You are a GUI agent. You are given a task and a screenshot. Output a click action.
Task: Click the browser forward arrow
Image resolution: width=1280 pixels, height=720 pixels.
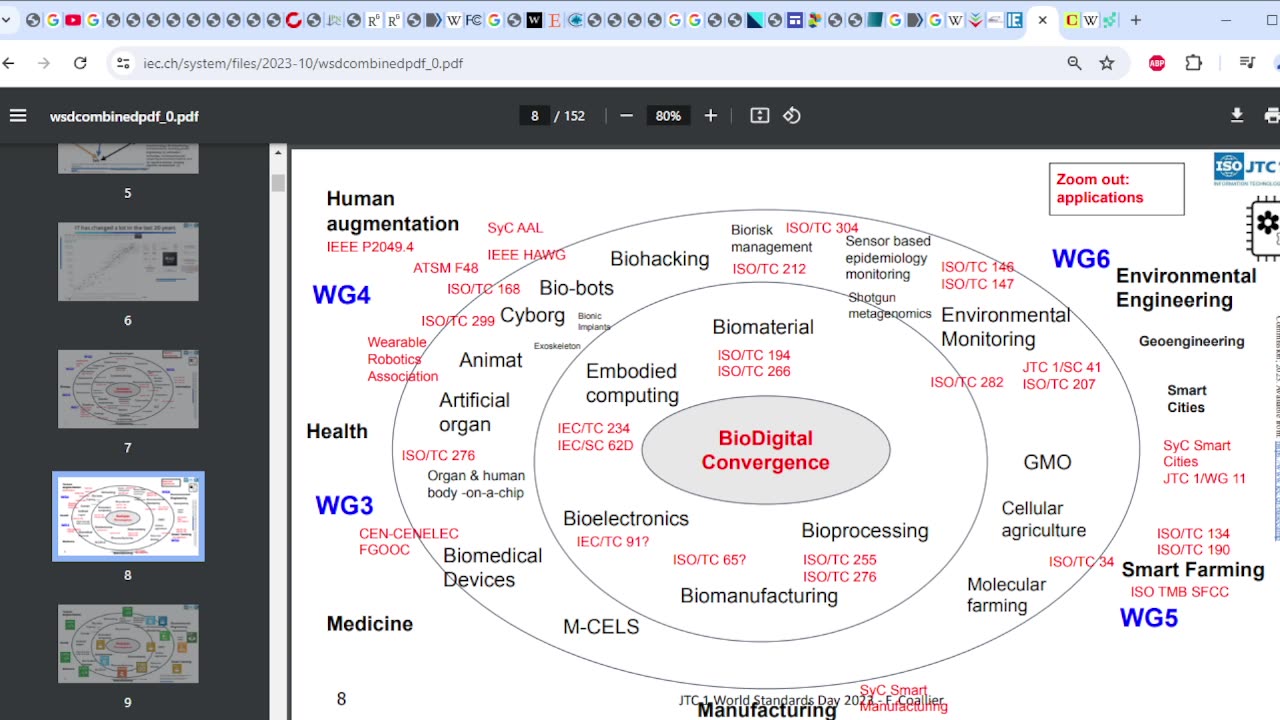click(44, 63)
